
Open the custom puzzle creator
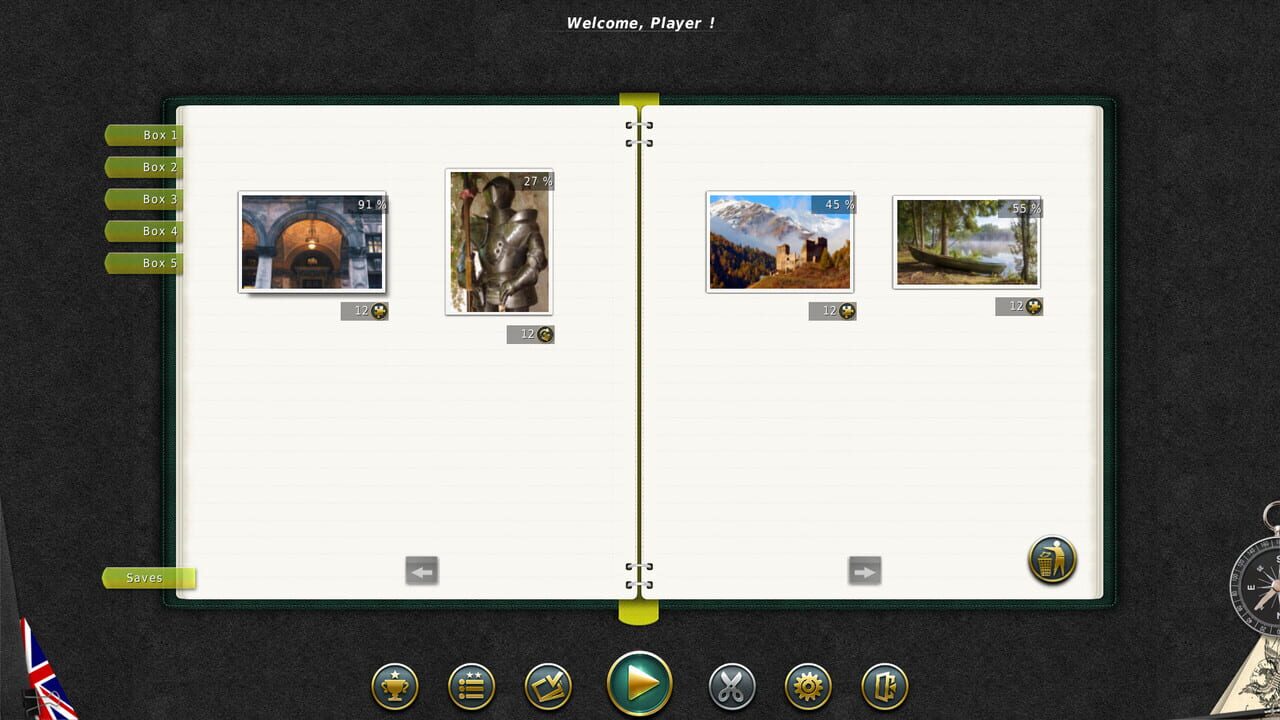click(x=548, y=686)
